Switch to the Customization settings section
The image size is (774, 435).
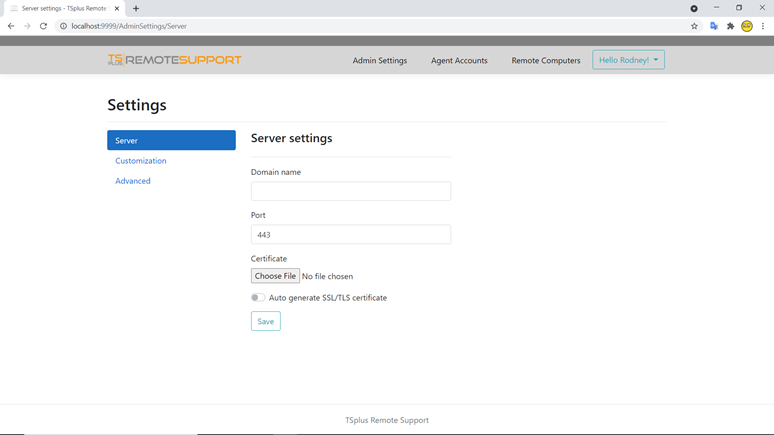click(x=141, y=161)
